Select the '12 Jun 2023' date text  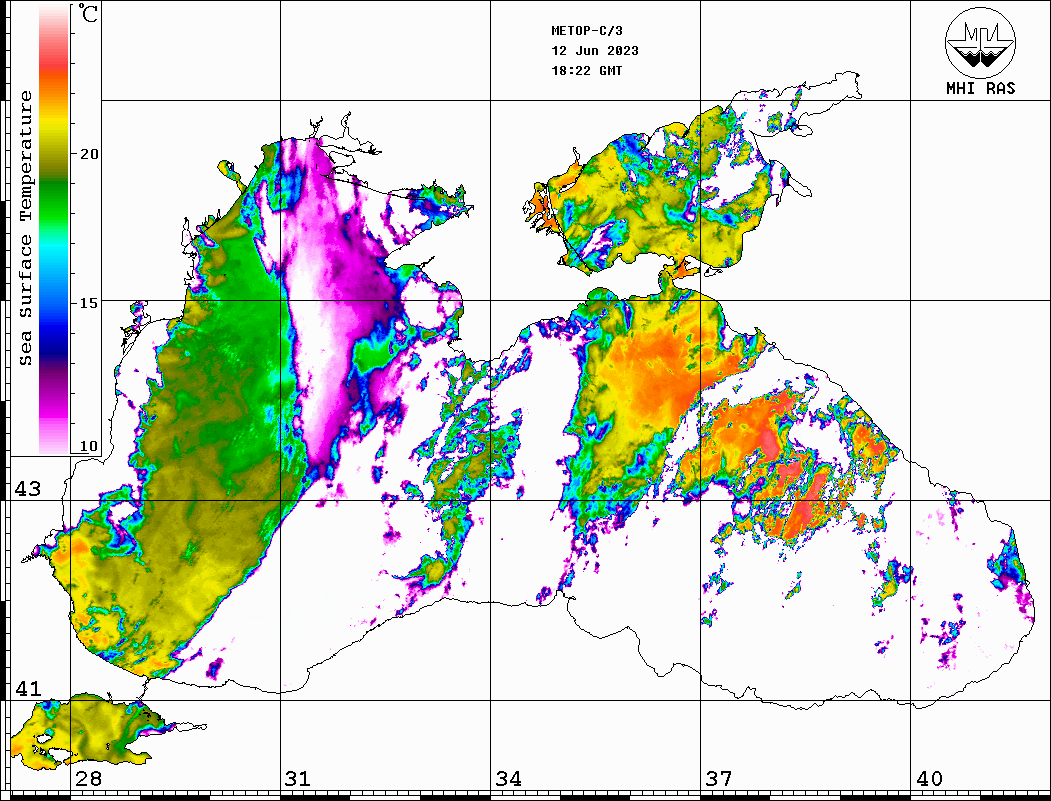(x=595, y=51)
